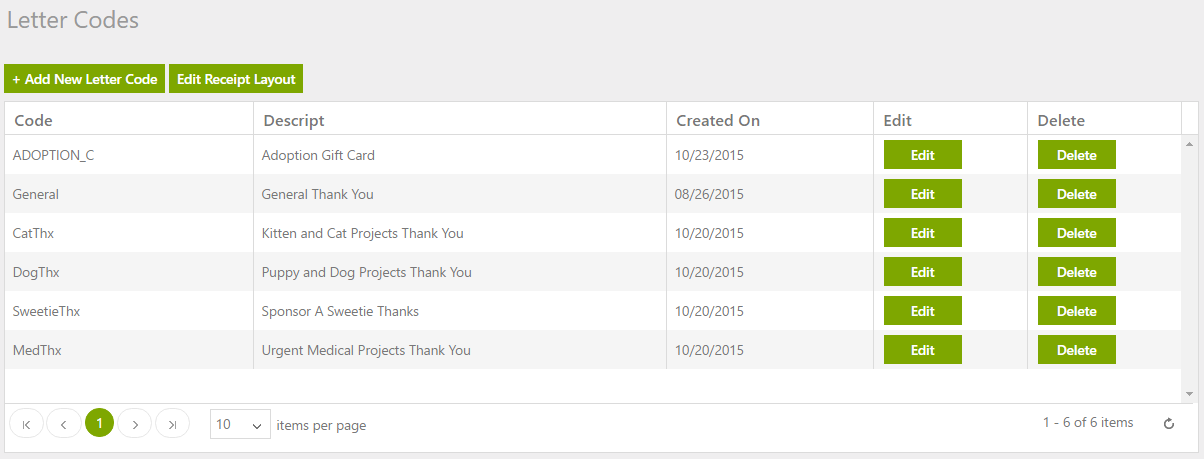Refresh the letter codes grid
The height and width of the screenshot is (459, 1204).
[x=1169, y=424]
